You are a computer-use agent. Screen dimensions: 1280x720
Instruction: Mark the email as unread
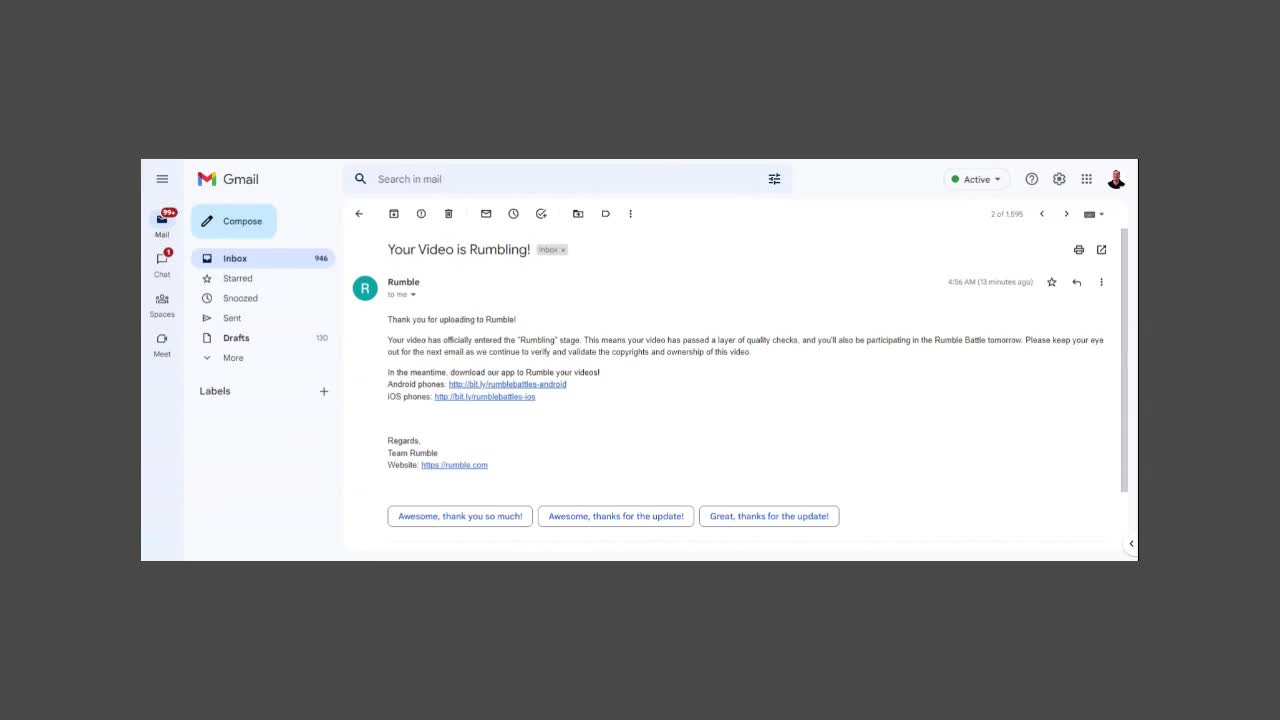tap(486, 214)
